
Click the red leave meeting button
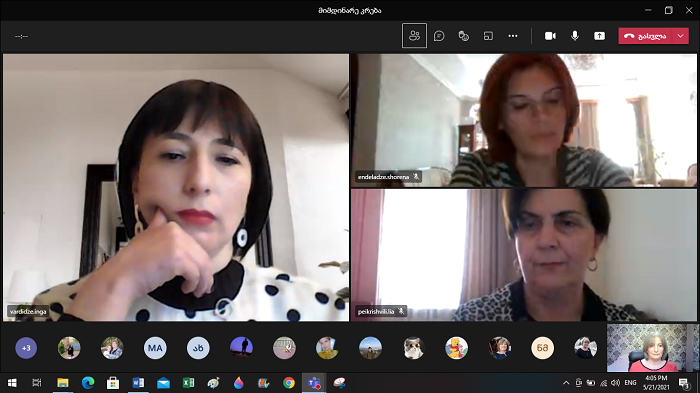pyautogui.click(x=645, y=36)
